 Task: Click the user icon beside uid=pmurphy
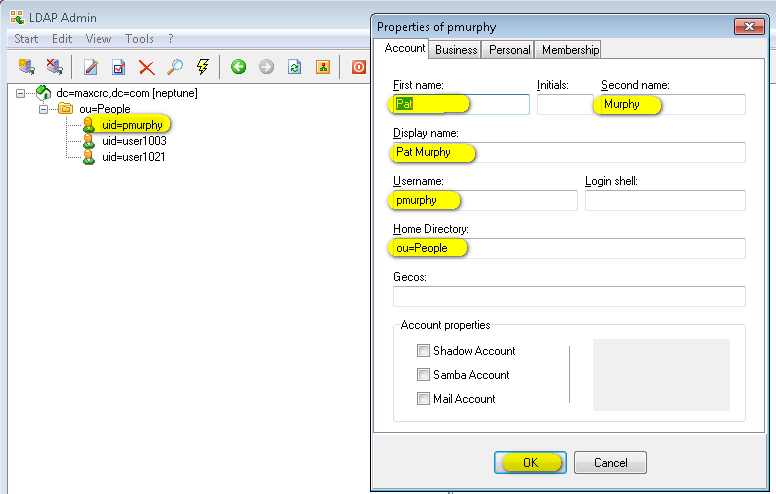point(89,125)
